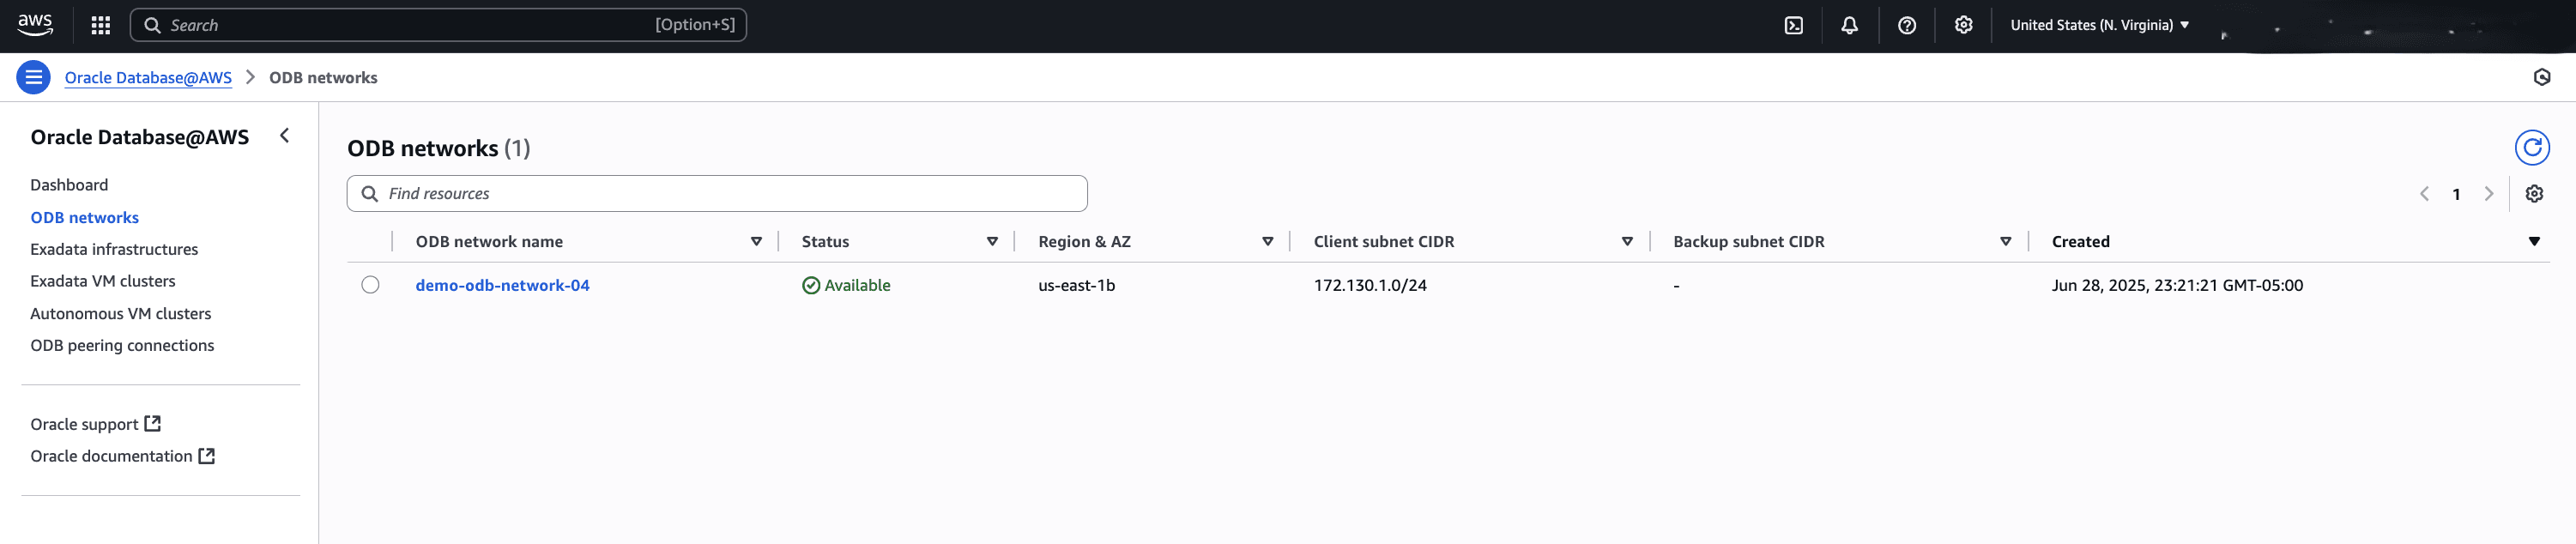Open the help question mark icon
The image size is (2576, 544).
click(1906, 25)
